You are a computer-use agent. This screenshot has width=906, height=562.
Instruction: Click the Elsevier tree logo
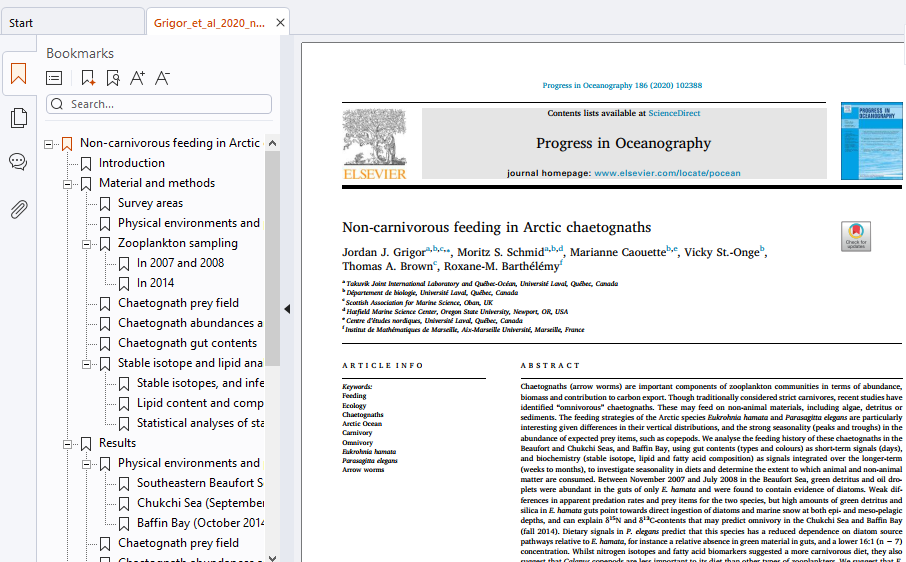tap(374, 144)
